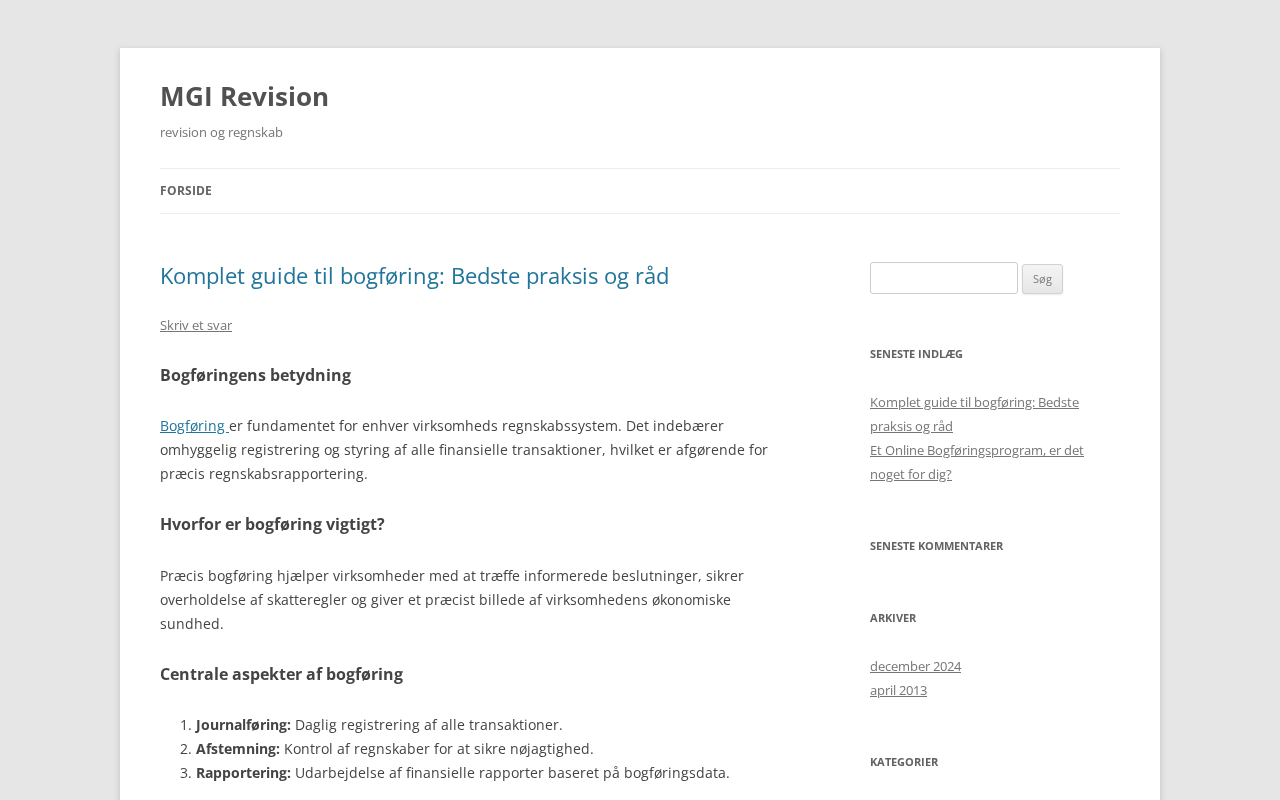The image size is (1280, 800).
Task: Click the Journalføring list item
Action: pyautogui.click(x=379, y=725)
